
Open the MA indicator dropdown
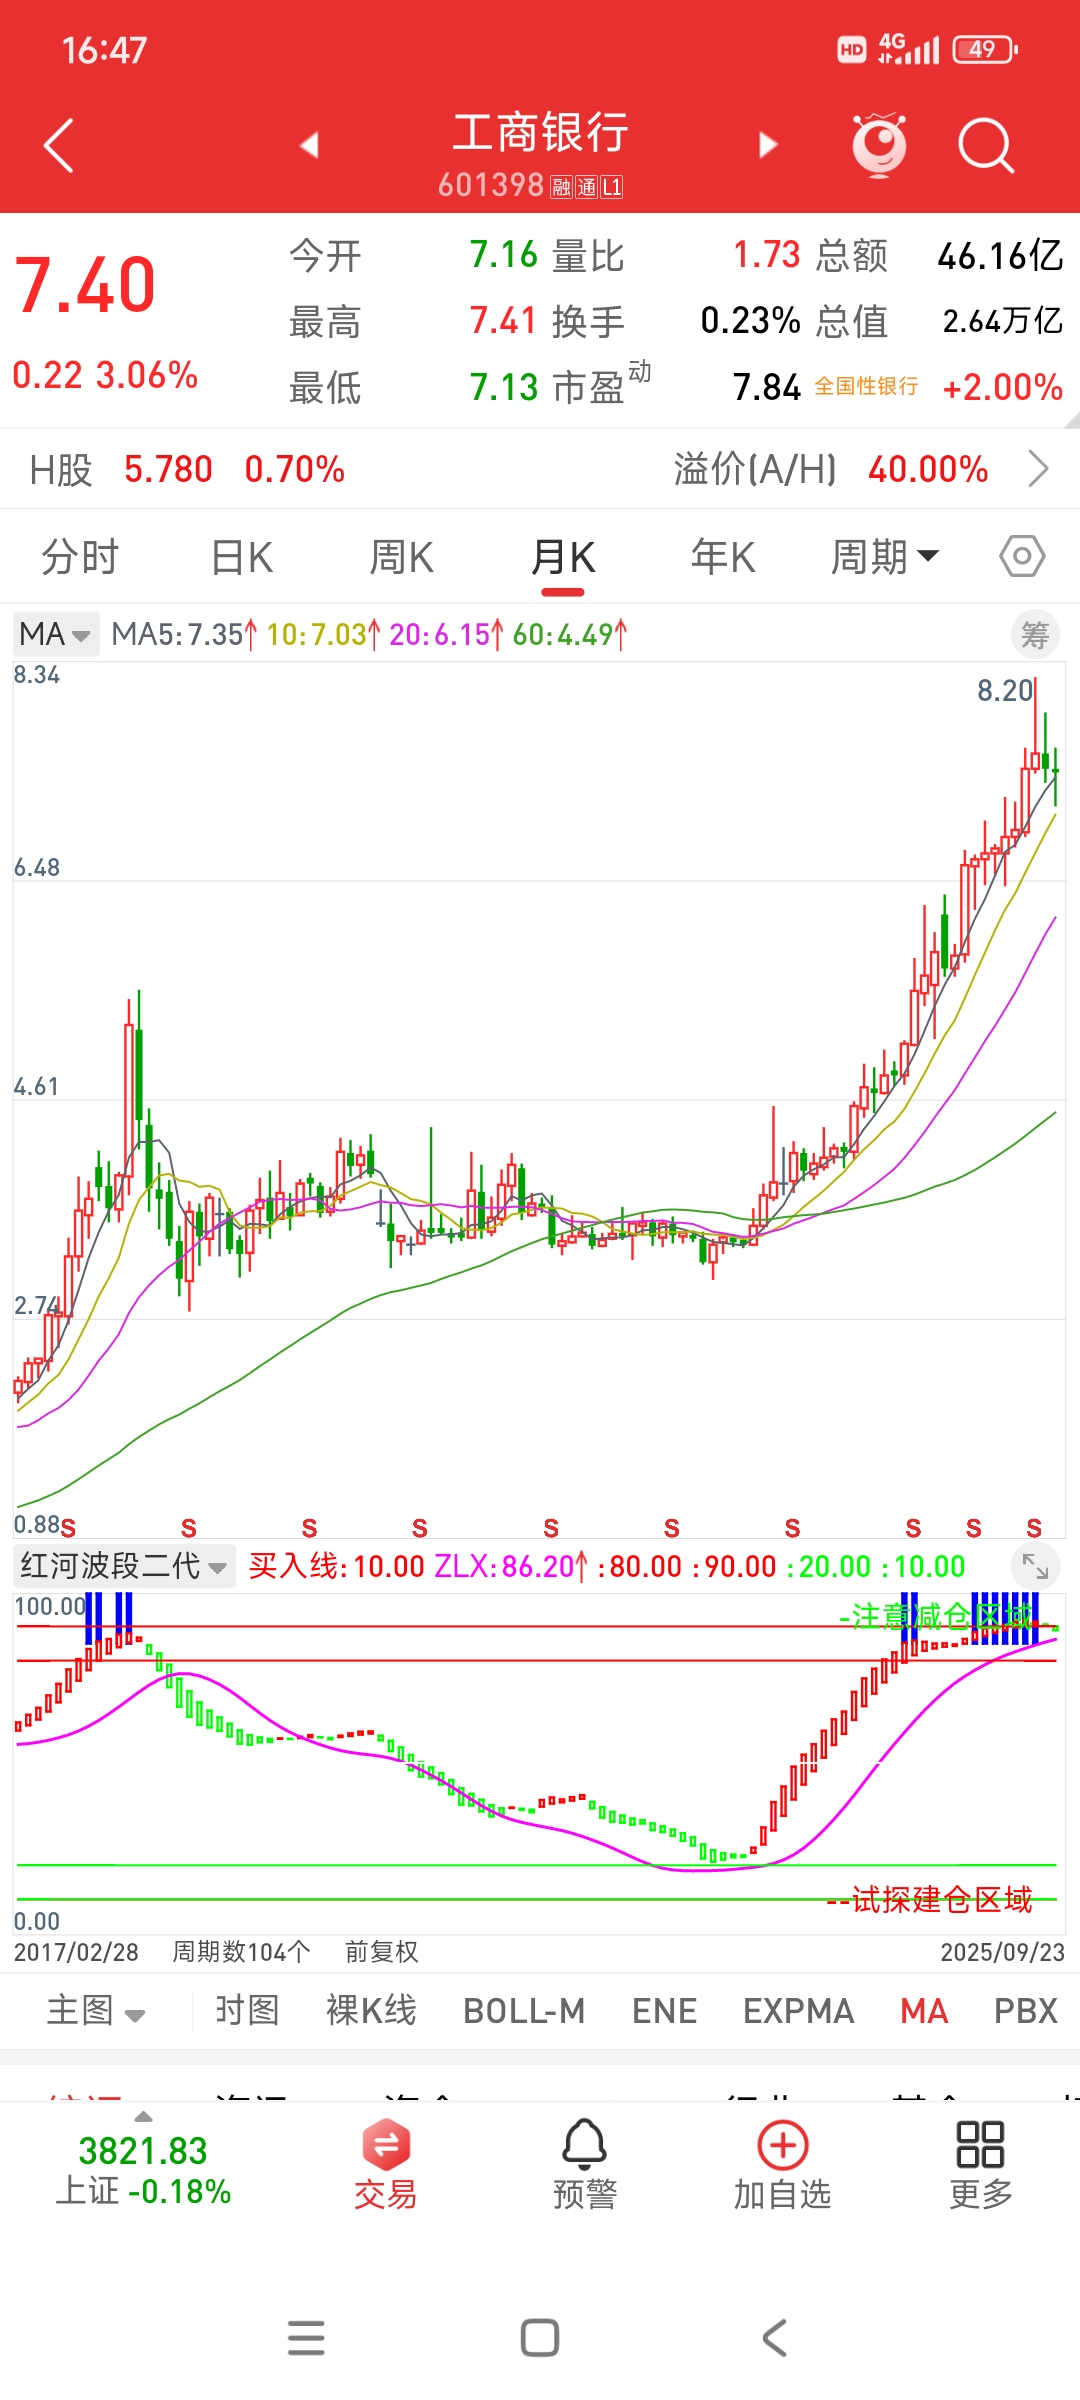coord(55,634)
